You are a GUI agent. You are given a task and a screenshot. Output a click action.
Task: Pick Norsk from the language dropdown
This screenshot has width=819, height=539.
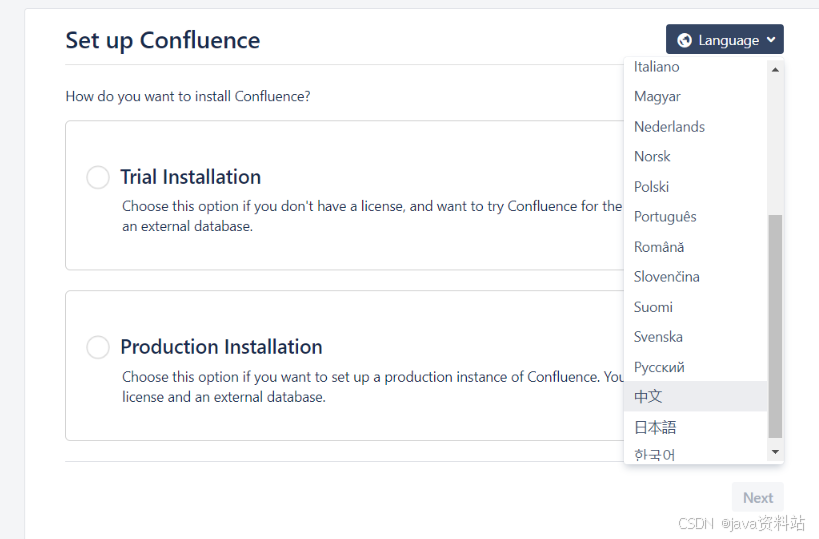652,157
